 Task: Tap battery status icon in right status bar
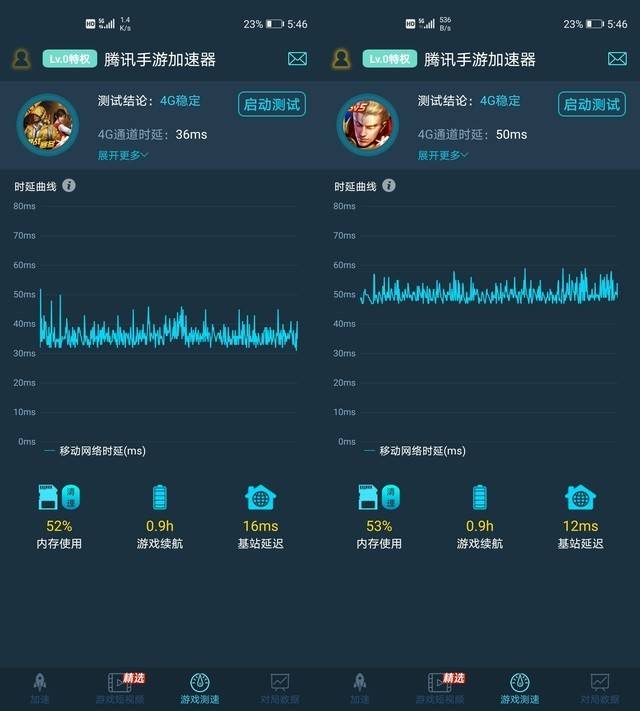(595, 24)
